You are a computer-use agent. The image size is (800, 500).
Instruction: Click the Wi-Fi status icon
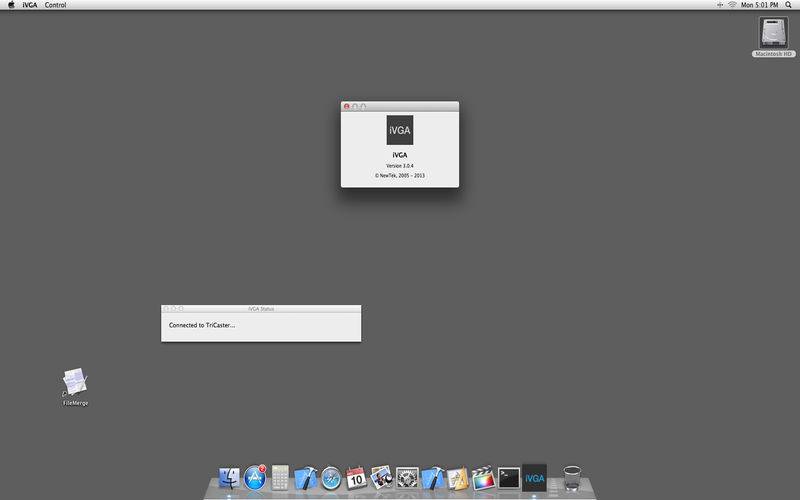point(732,5)
